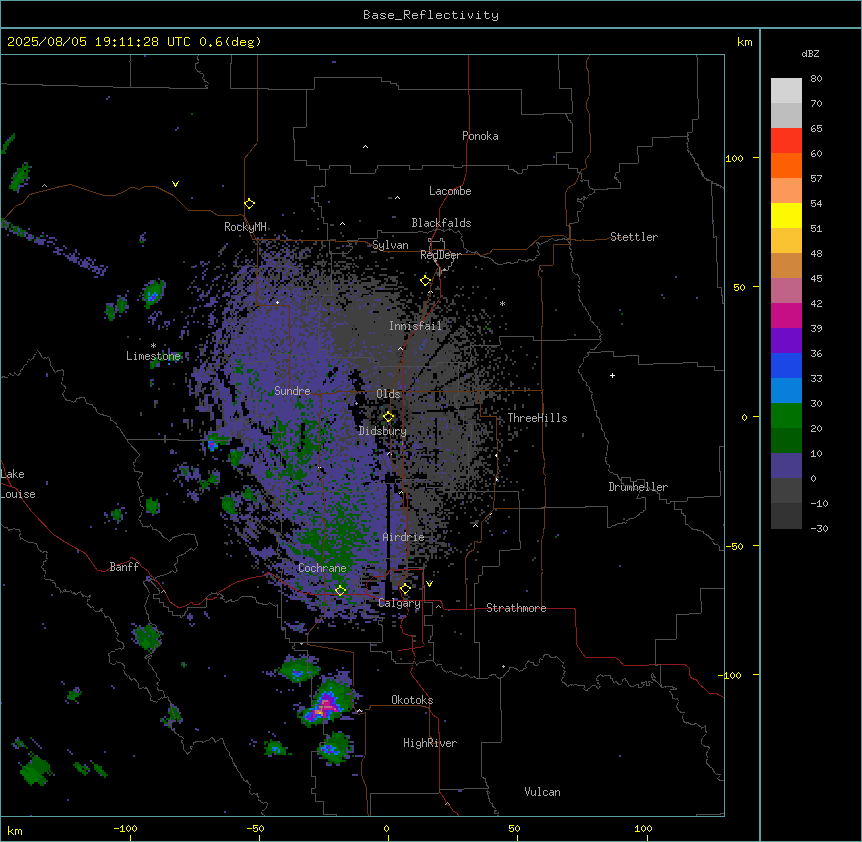Click the yellow diamond marker south of RedDeer
This screenshot has height=842, width=862.
(426, 280)
